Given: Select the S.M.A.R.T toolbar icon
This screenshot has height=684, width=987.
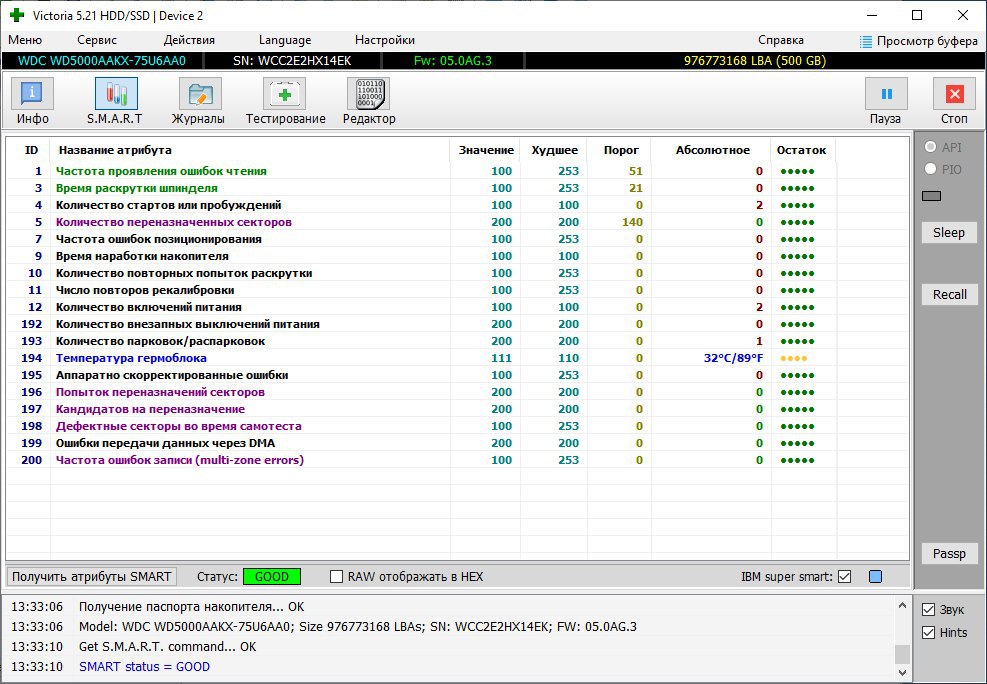Looking at the screenshot, I should click(116, 94).
